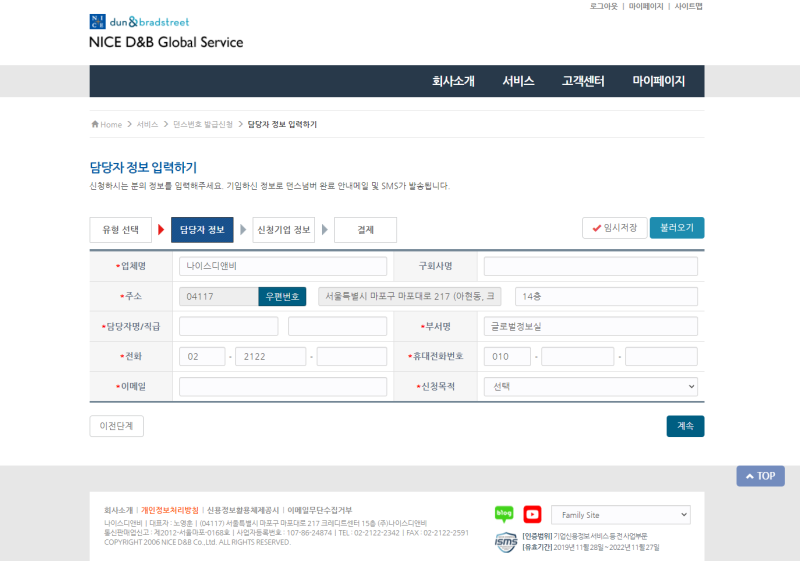Open 서비스 in the main navigation

(518, 81)
